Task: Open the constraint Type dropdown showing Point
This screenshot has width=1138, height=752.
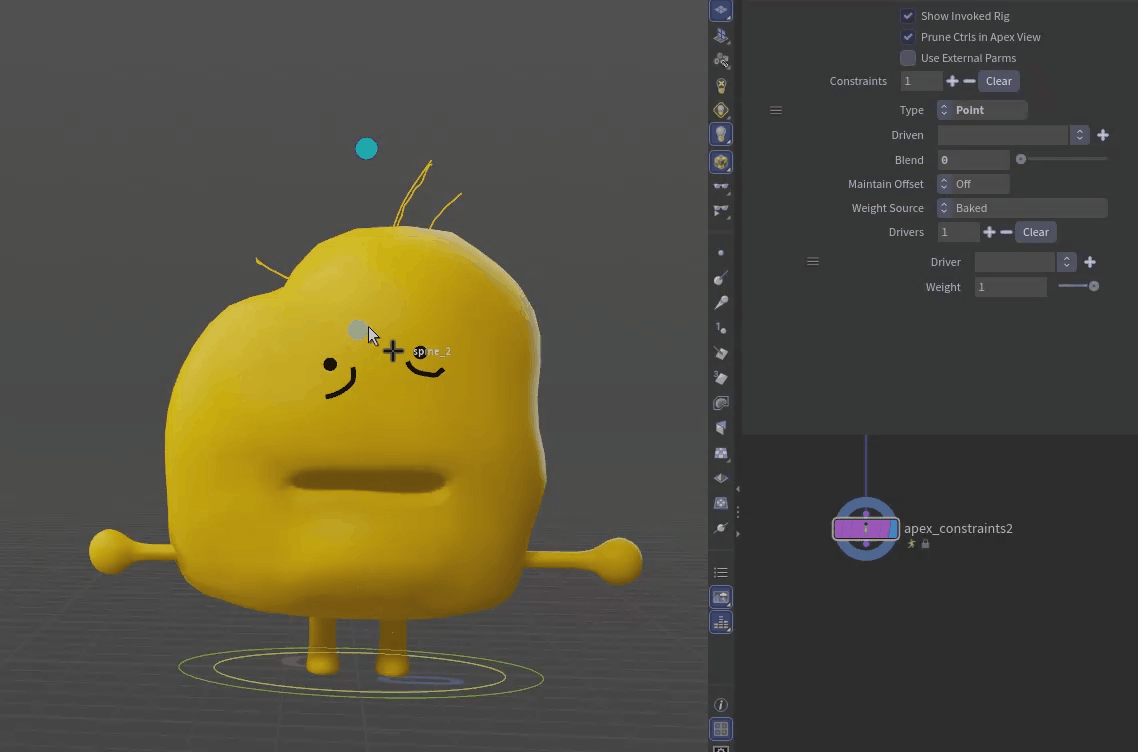Action: click(x=982, y=110)
